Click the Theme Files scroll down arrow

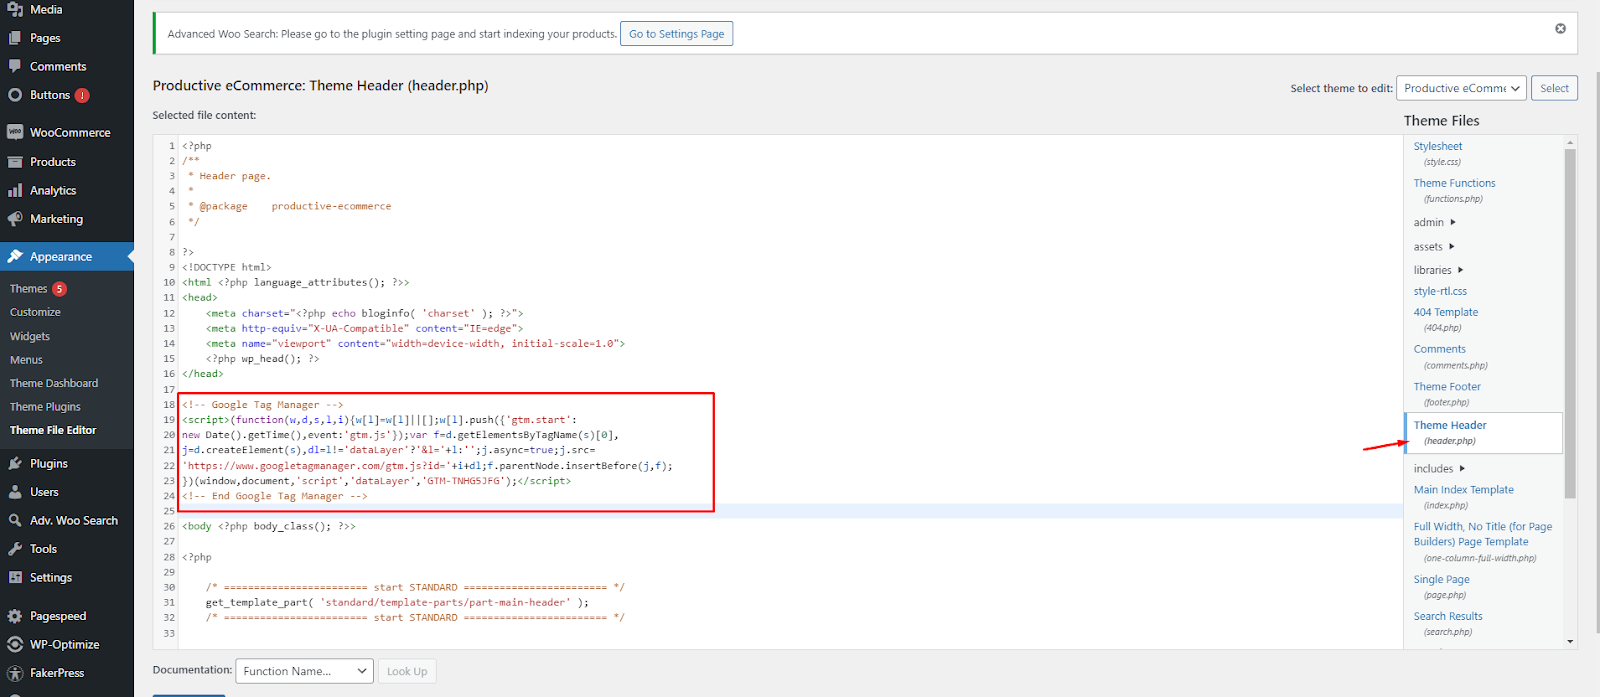coord(1570,641)
